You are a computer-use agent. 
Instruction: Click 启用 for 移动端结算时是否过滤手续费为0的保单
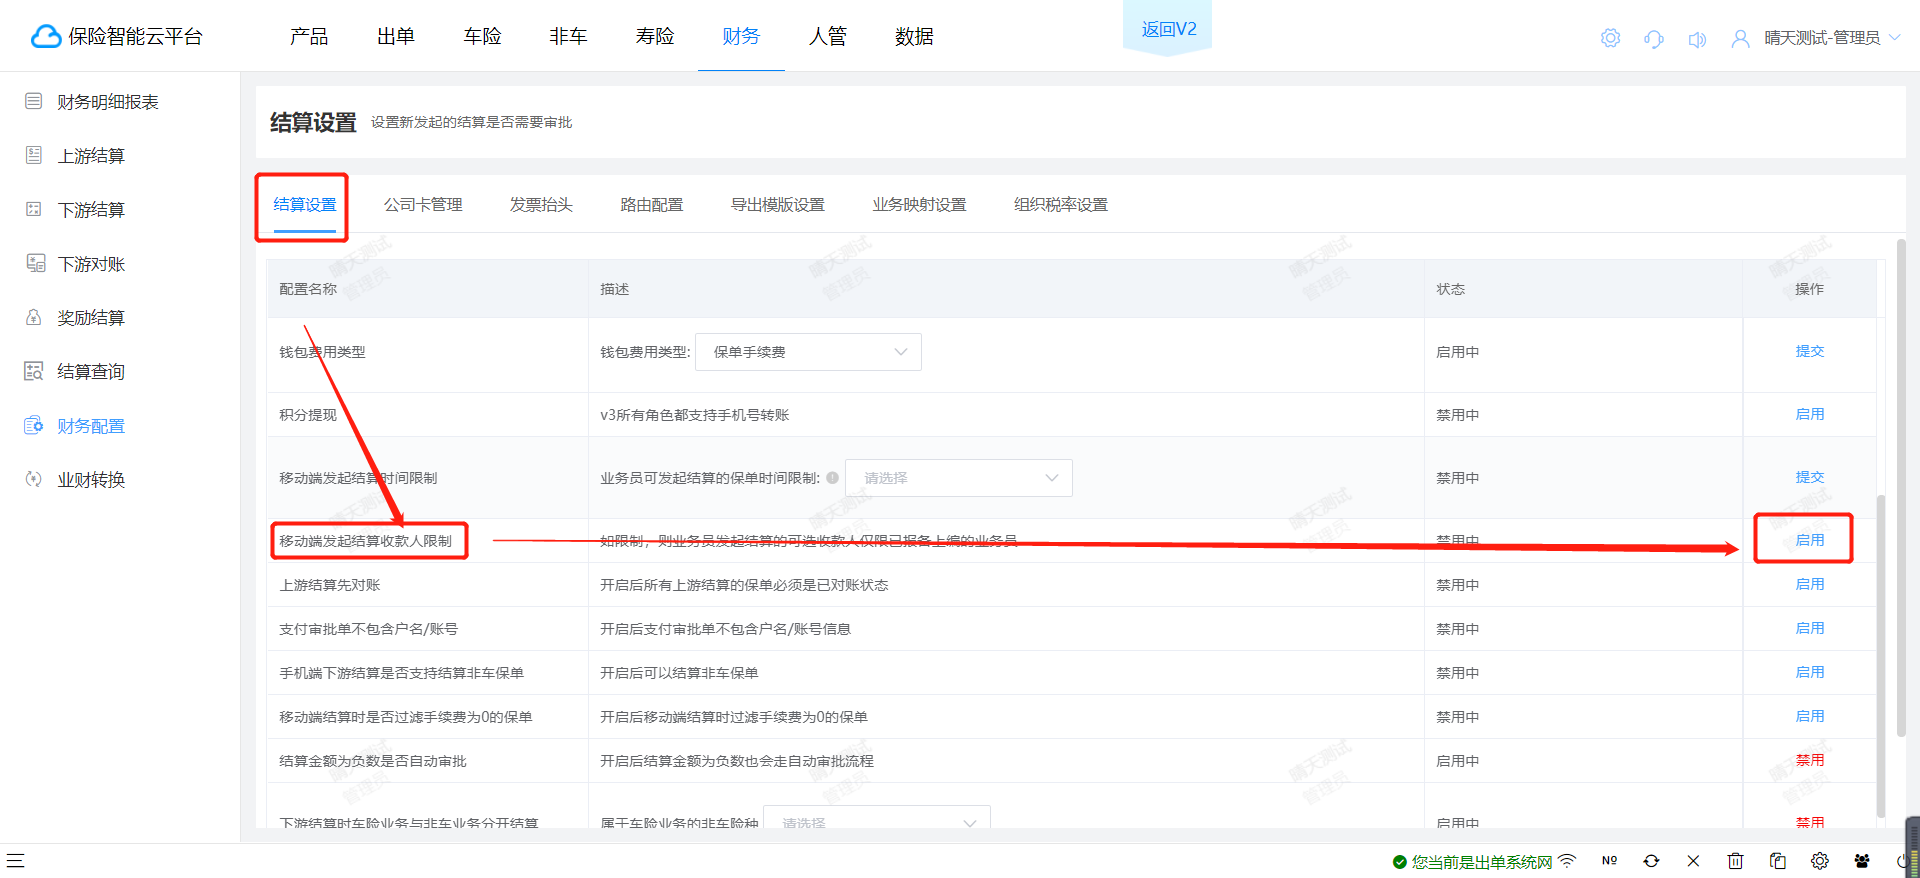point(1810,716)
